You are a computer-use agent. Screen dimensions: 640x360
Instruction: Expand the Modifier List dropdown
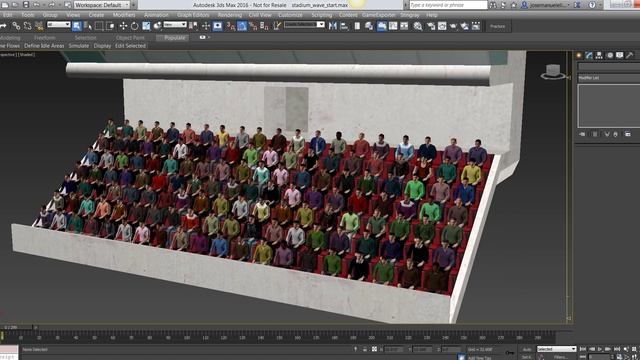tap(609, 78)
